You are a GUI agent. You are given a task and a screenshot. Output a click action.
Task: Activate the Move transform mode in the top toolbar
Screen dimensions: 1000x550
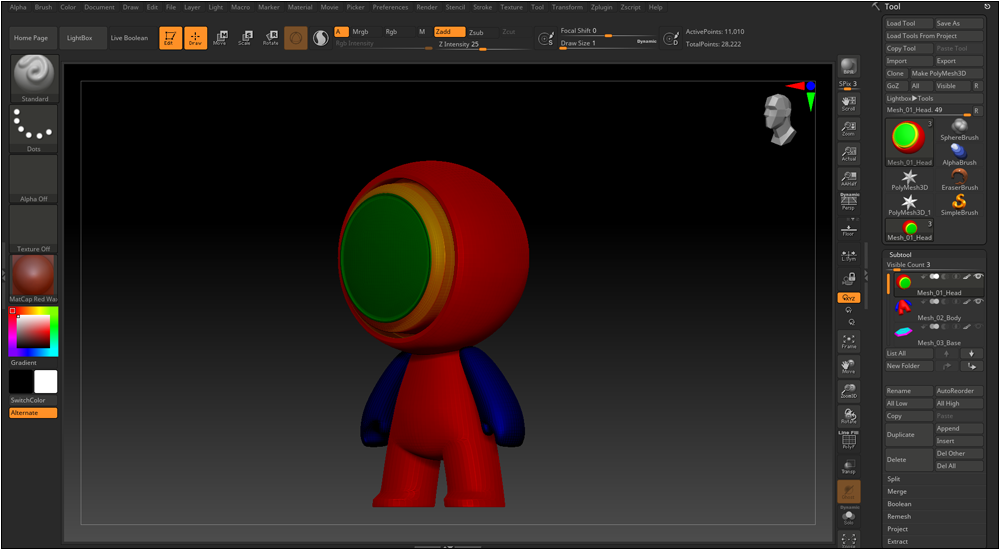point(219,38)
